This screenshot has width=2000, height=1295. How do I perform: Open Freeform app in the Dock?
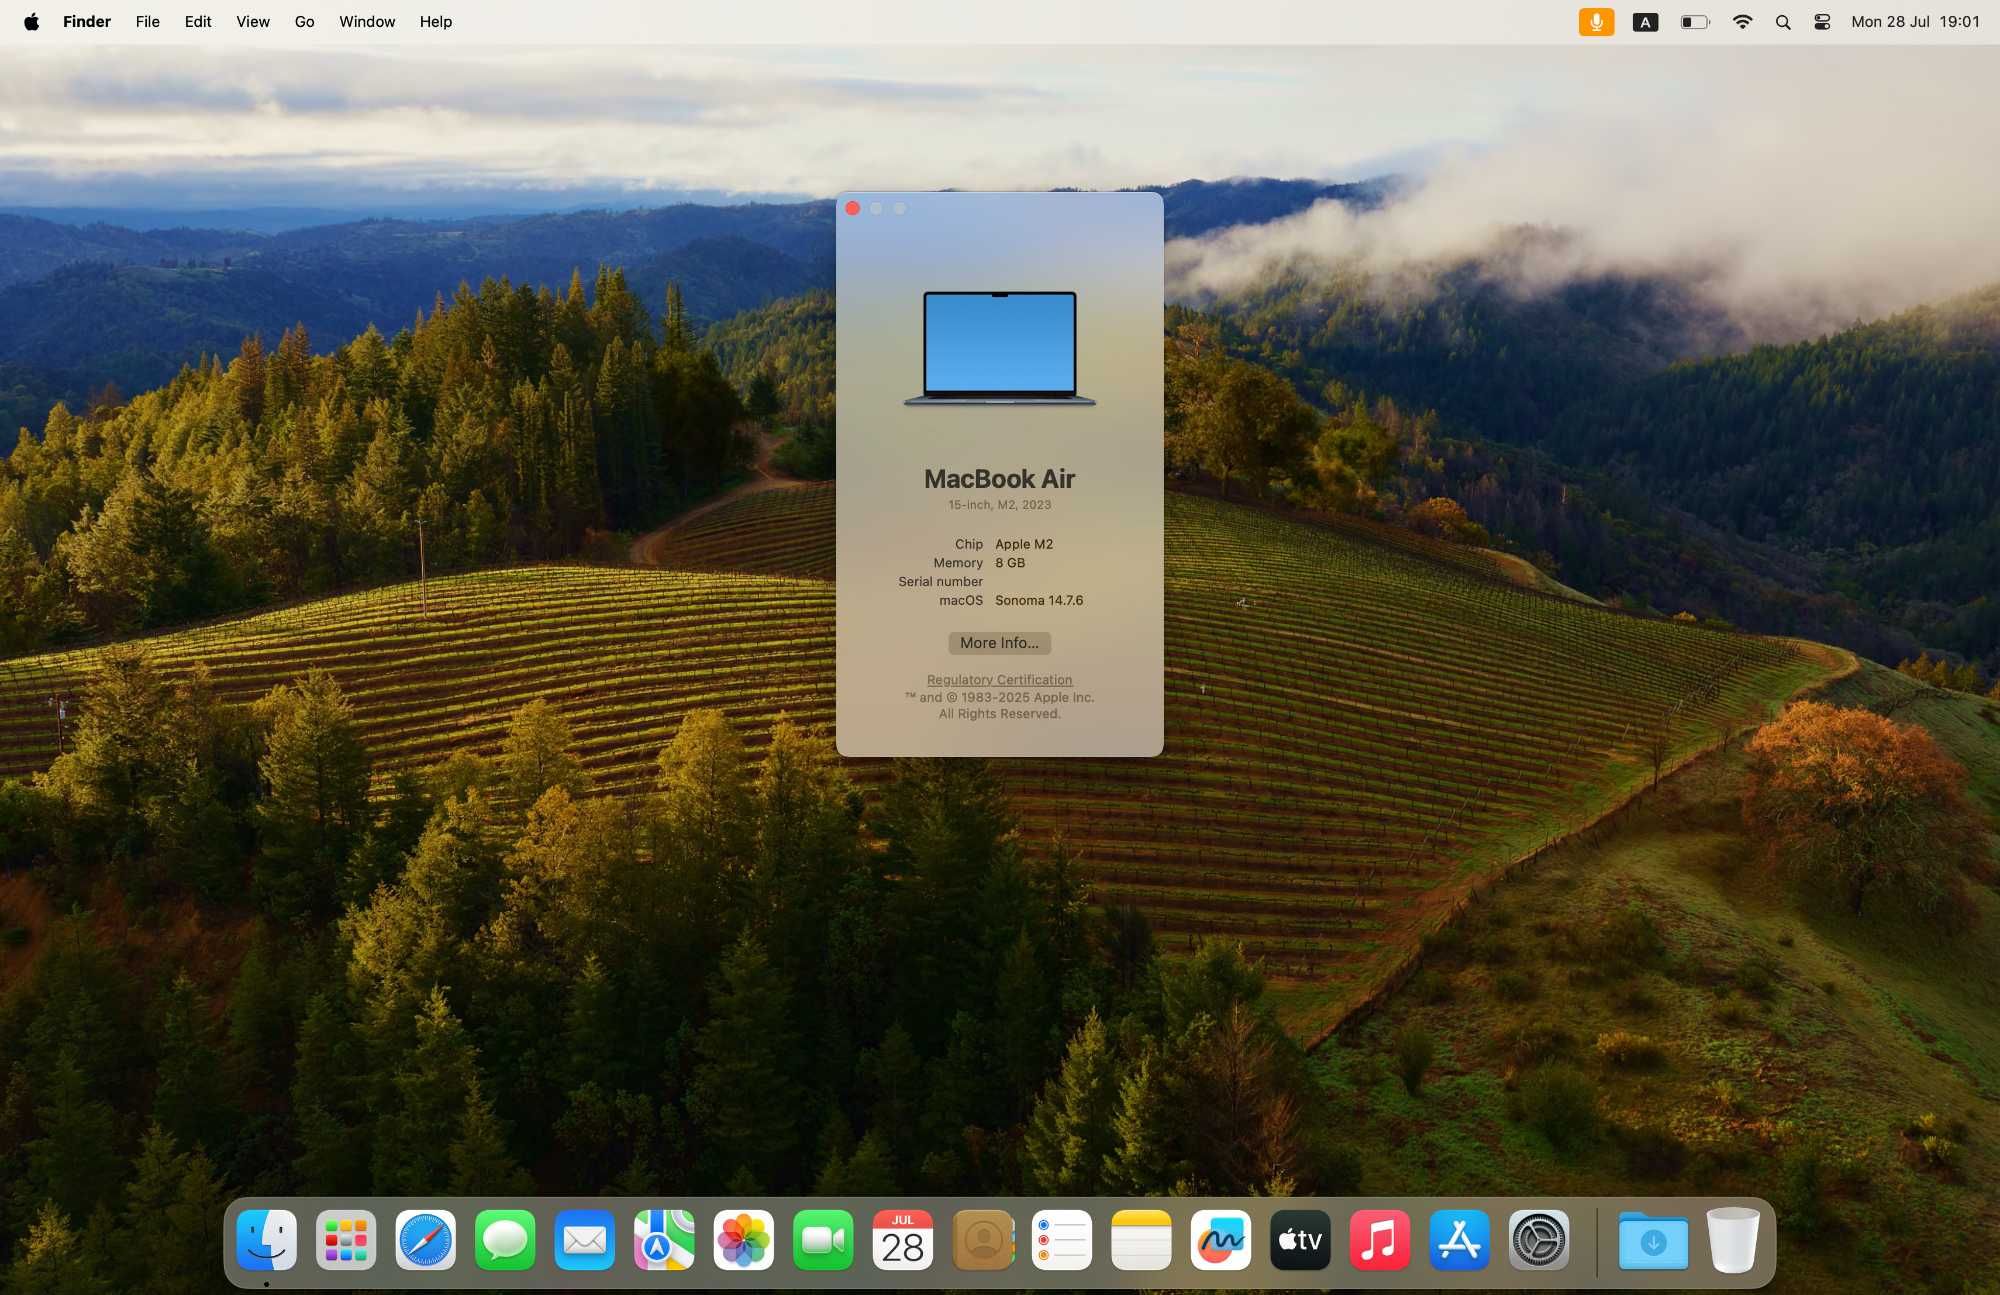(x=1221, y=1240)
